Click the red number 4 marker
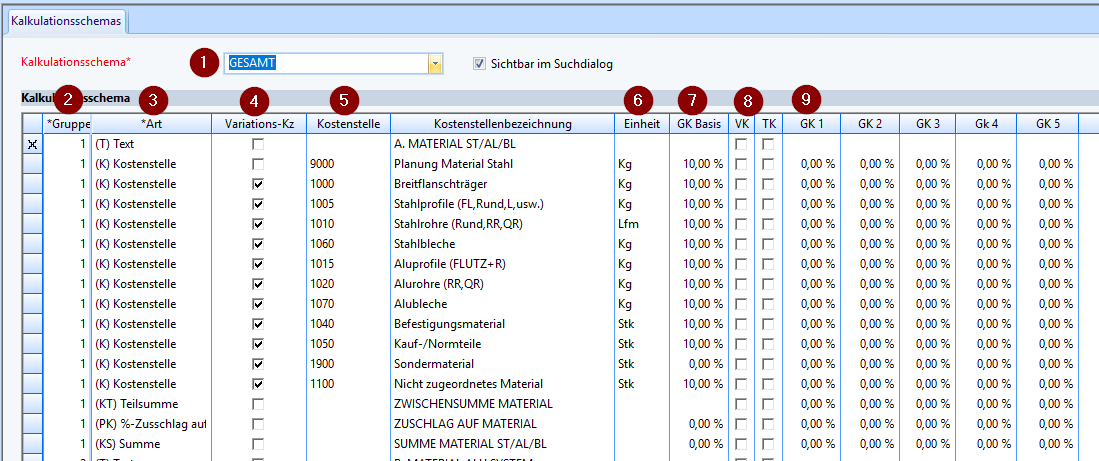The width and height of the screenshot is (1099, 461). click(255, 100)
